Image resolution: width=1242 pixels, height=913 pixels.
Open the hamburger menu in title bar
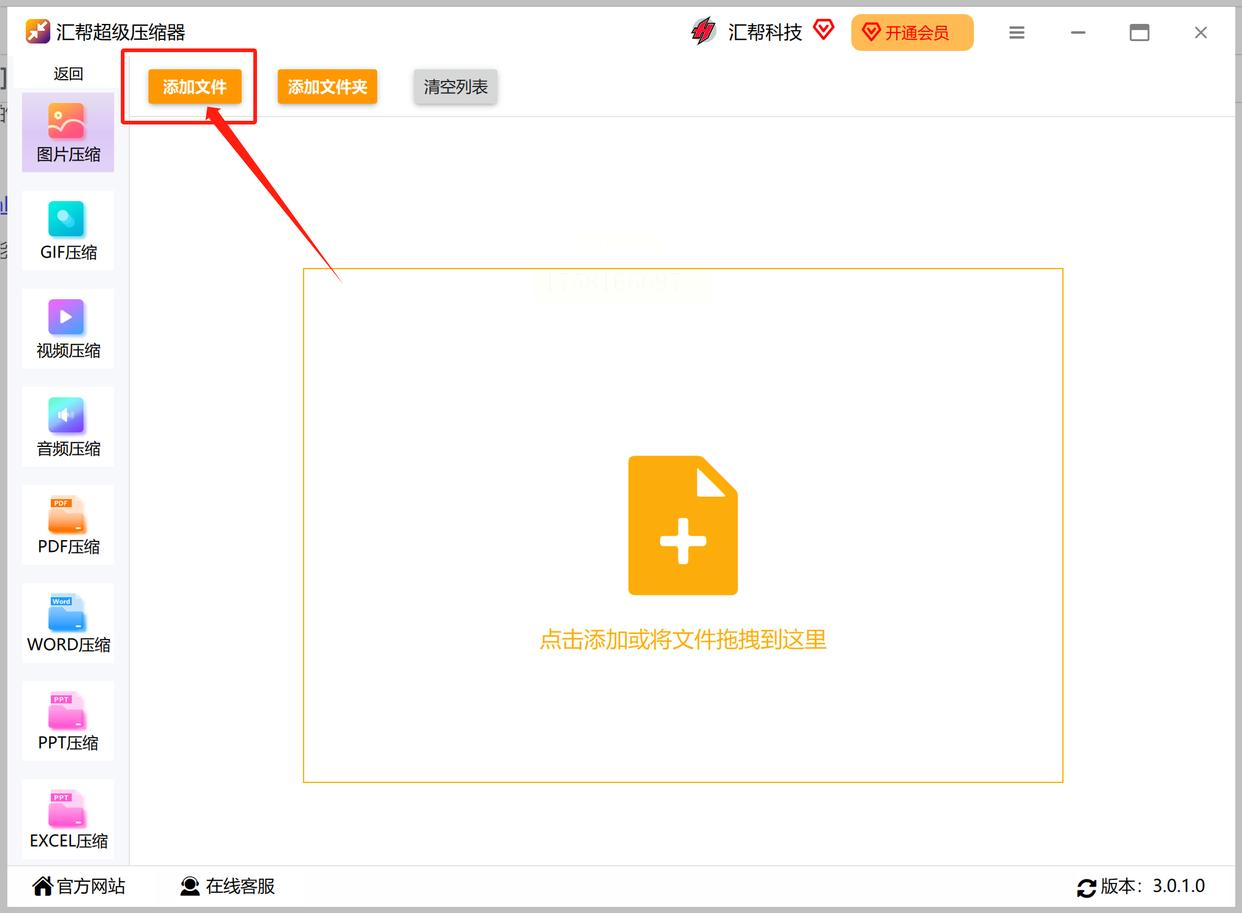pos(1017,33)
